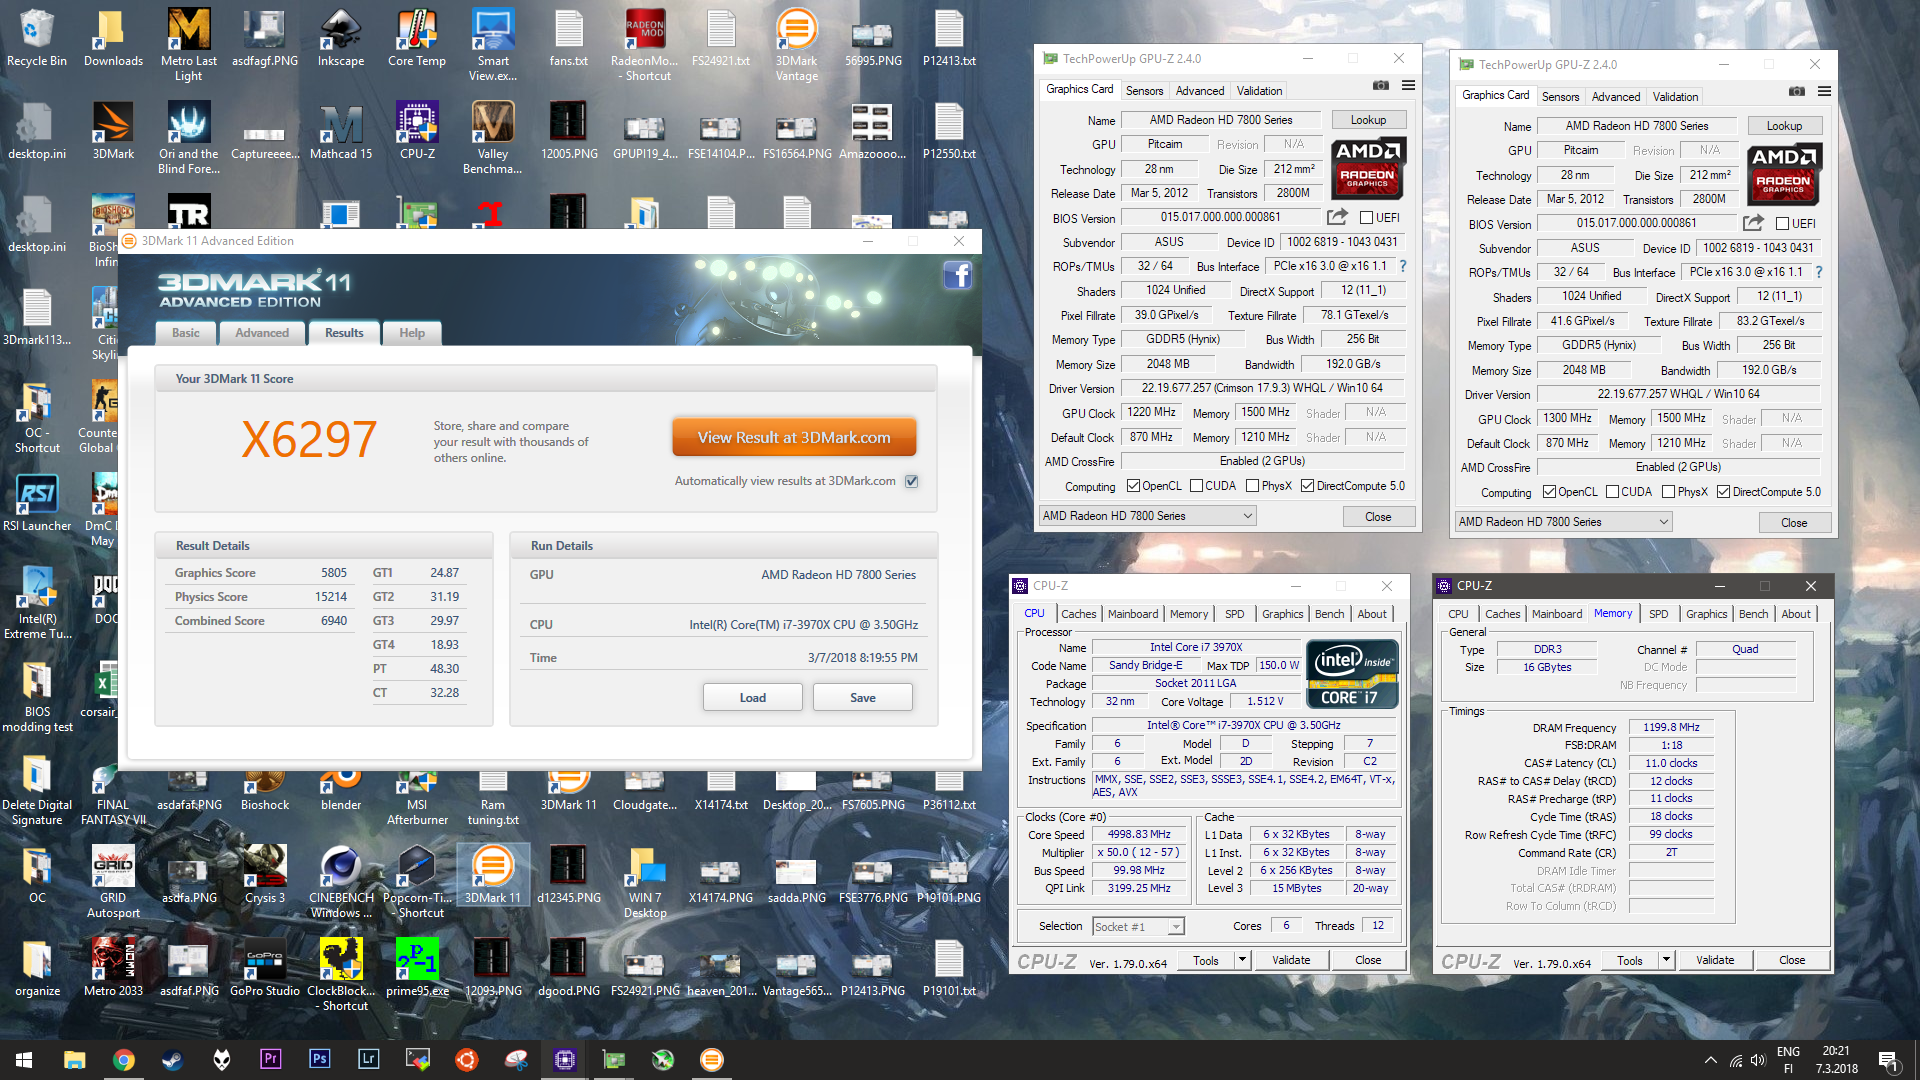Uncheck automatically view results at 3DMark.com

point(912,481)
